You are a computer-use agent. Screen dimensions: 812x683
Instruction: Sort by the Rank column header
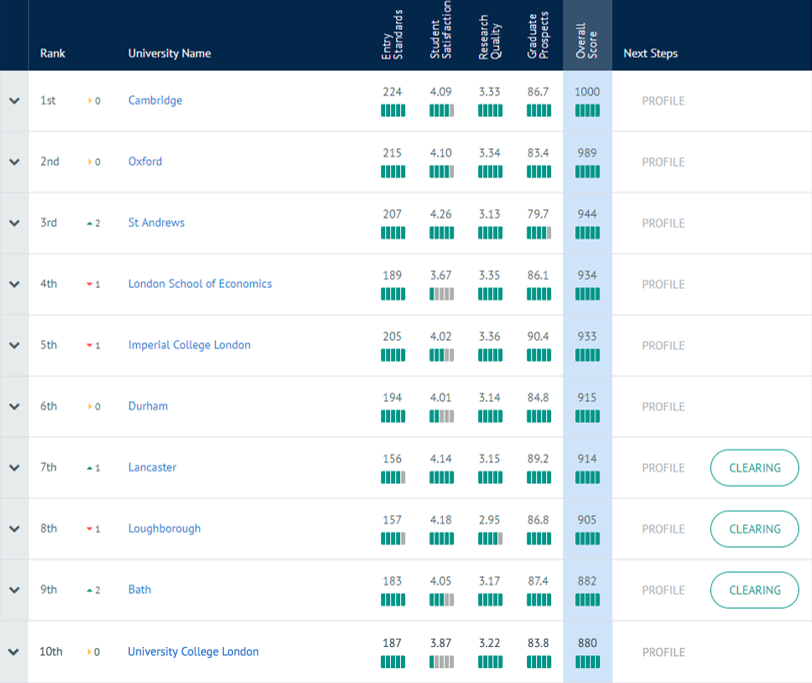(x=53, y=53)
